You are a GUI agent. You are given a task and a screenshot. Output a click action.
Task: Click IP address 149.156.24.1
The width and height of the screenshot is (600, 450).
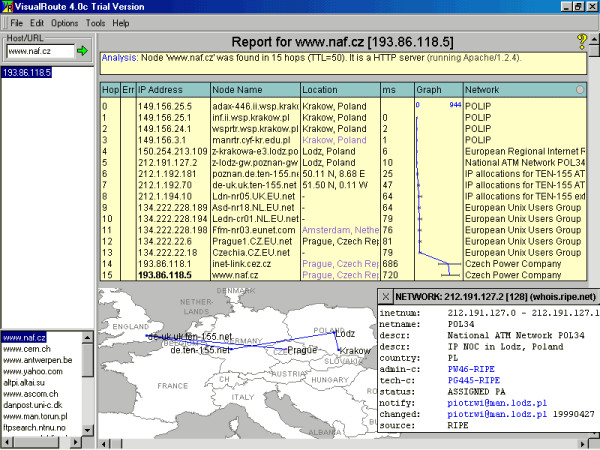(x=165, y=129)
